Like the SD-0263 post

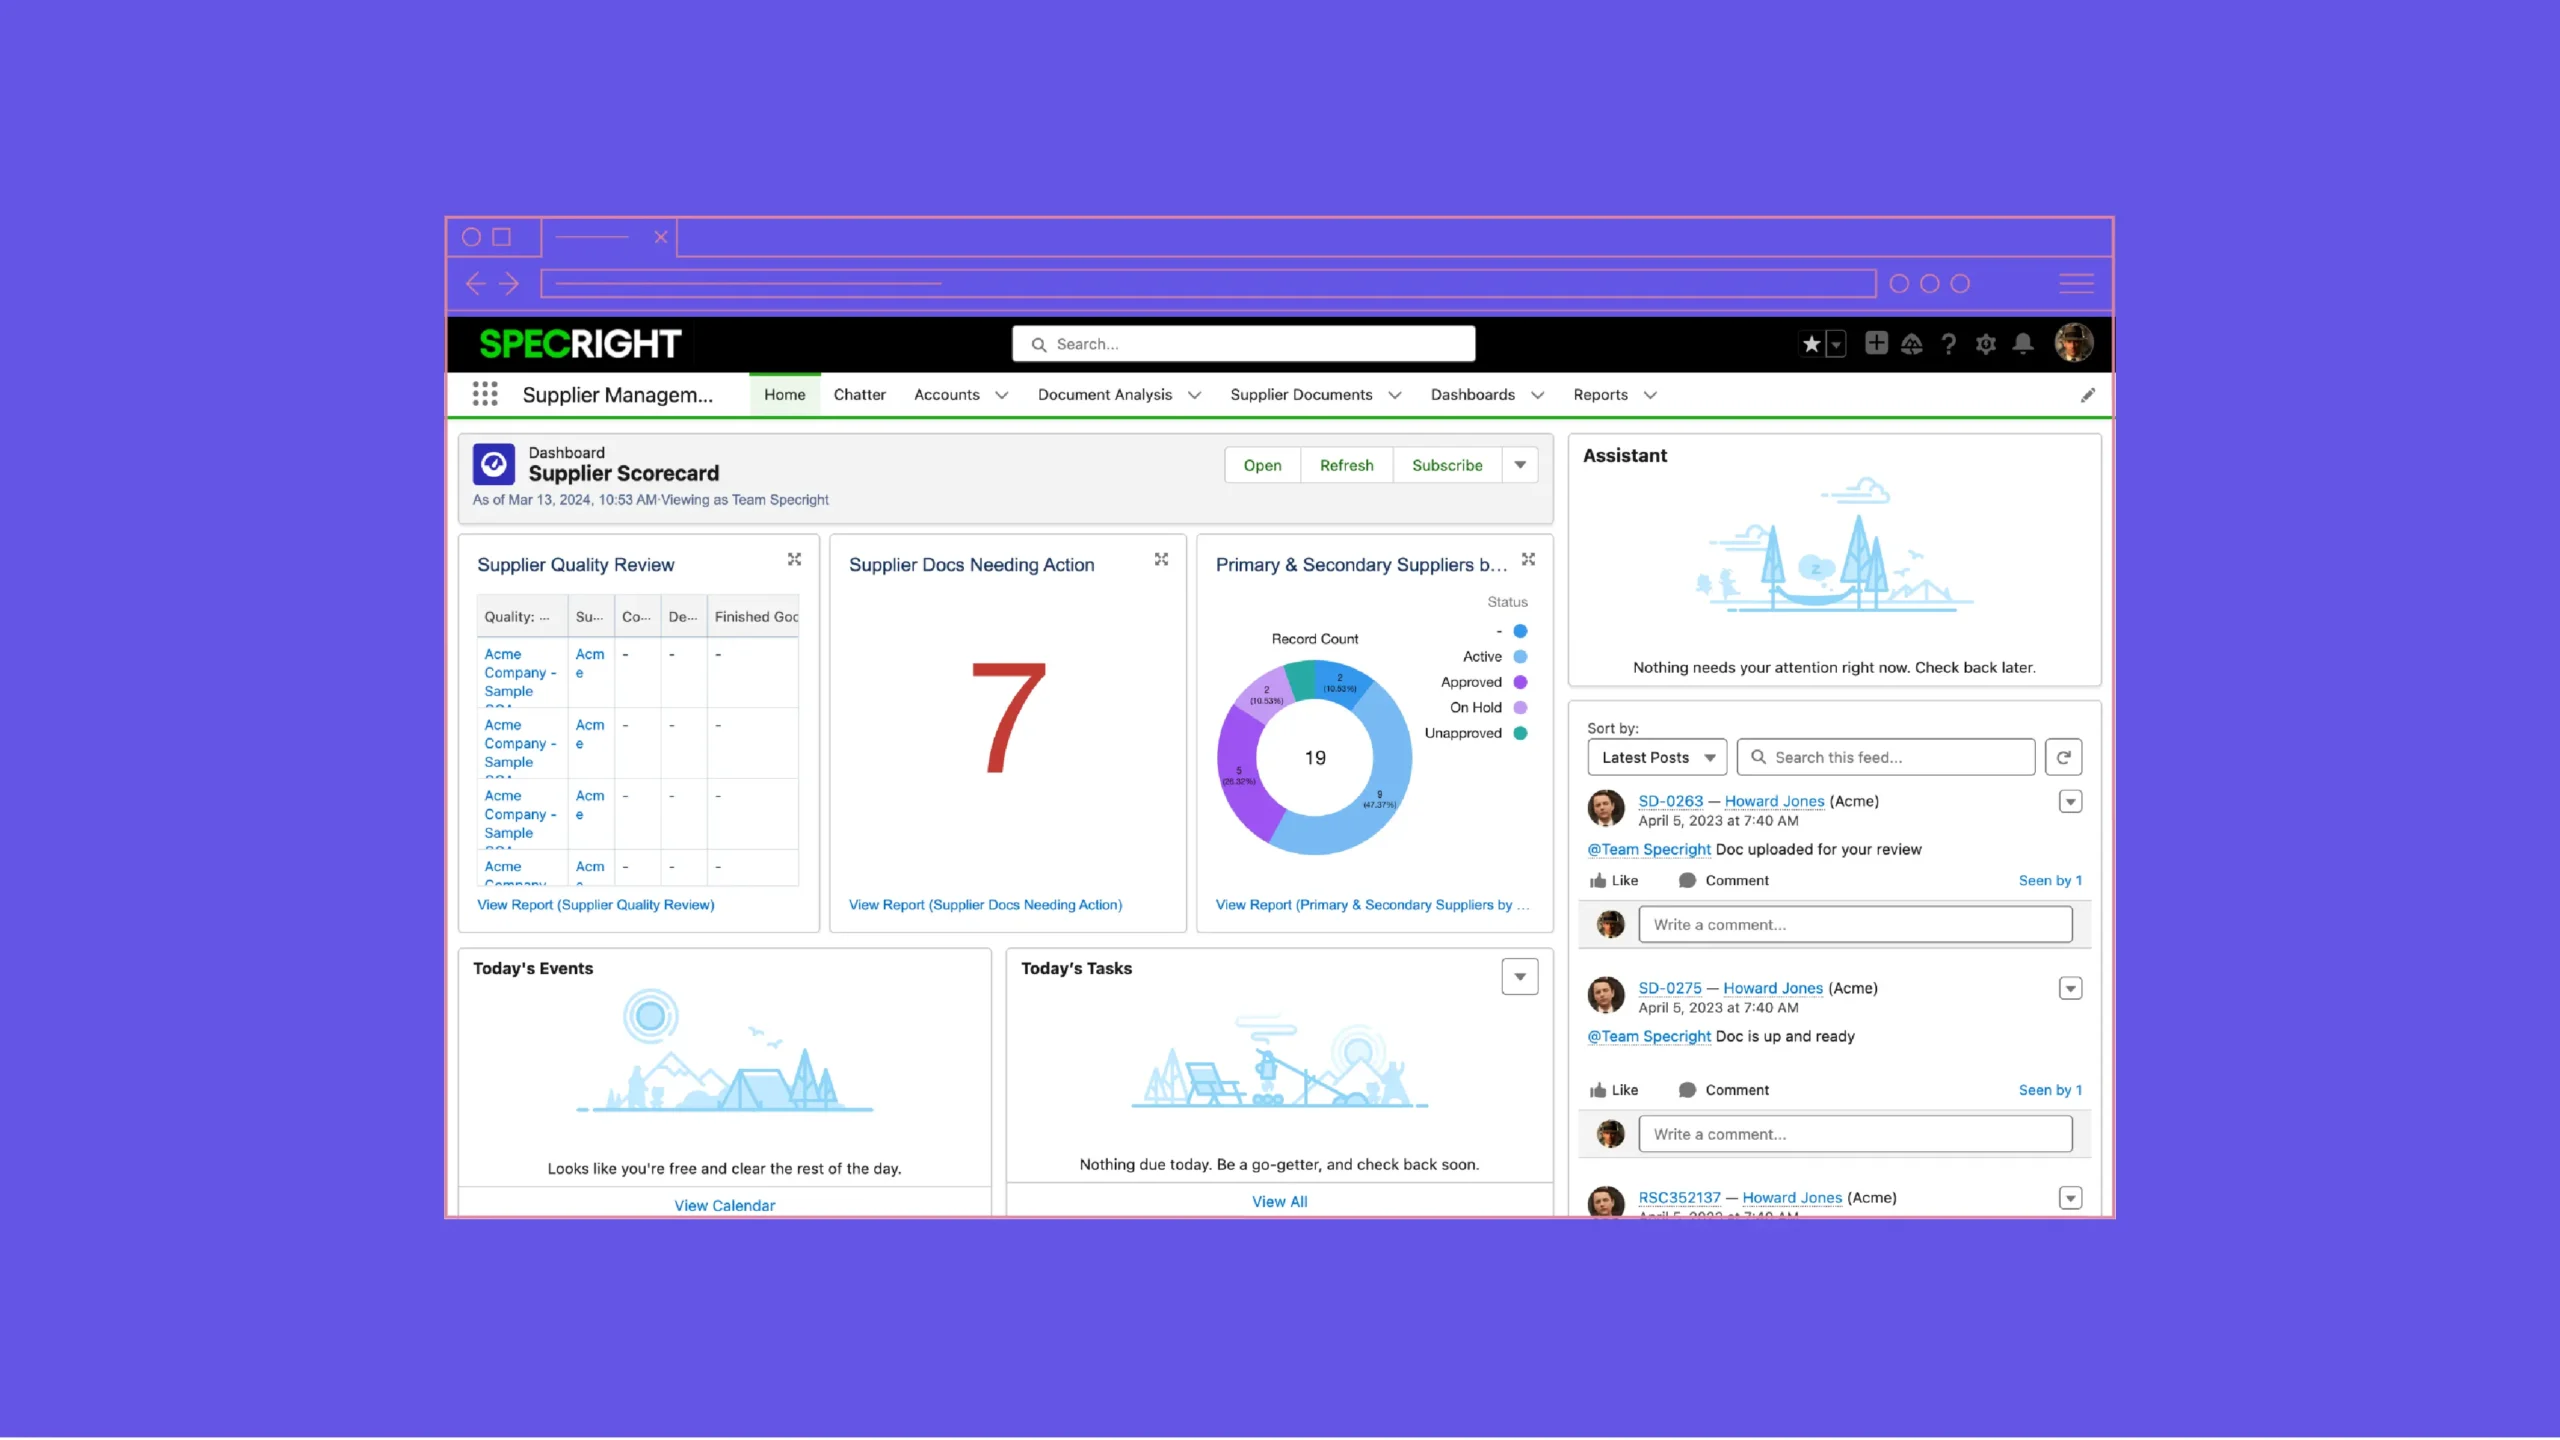click(1614, 880)
